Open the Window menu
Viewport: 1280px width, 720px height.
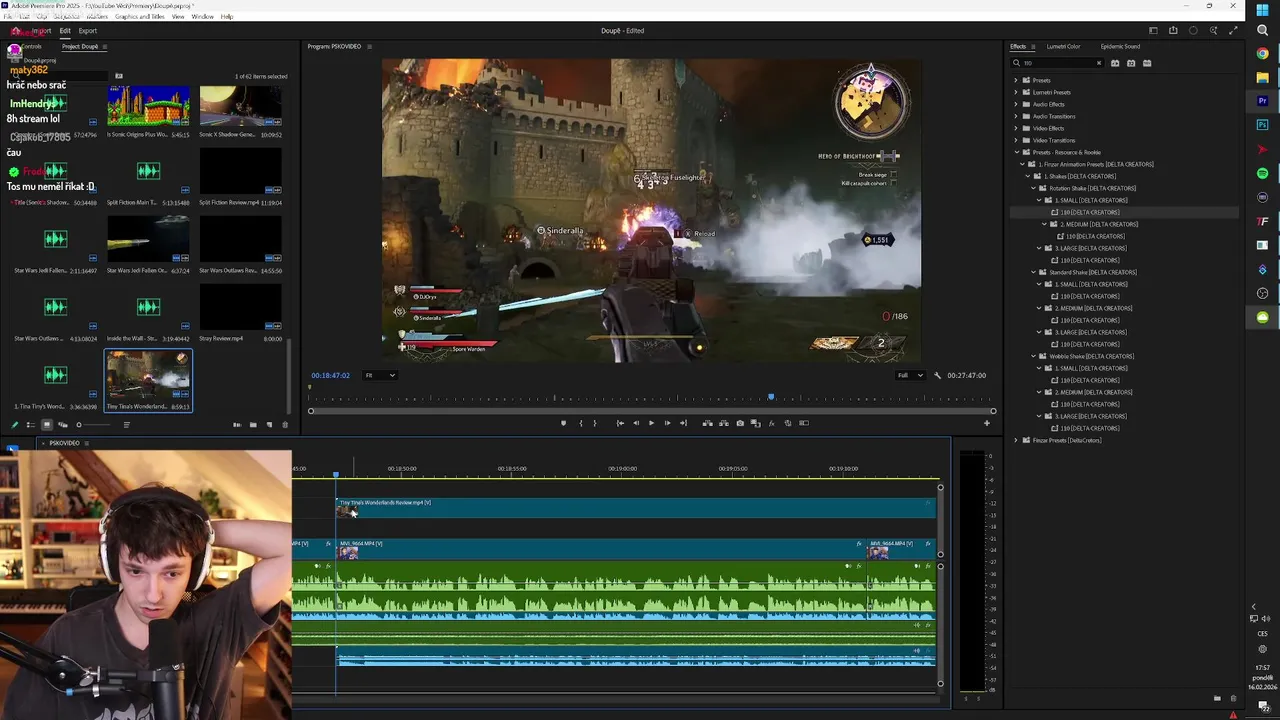tap(202, 17)
